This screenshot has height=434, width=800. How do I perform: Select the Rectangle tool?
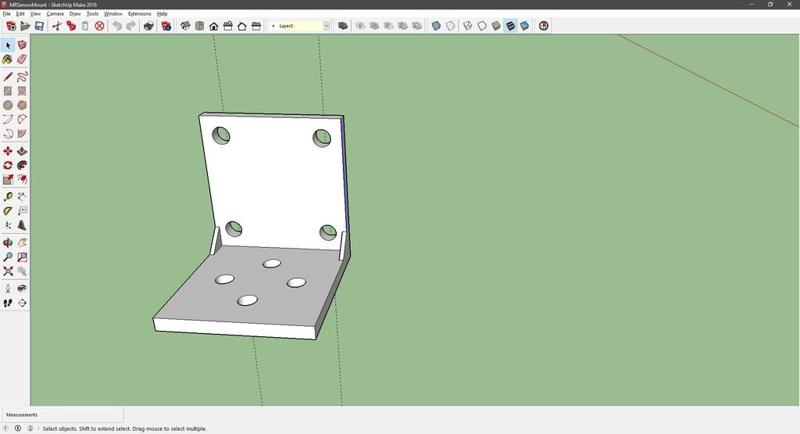point(8,91)
